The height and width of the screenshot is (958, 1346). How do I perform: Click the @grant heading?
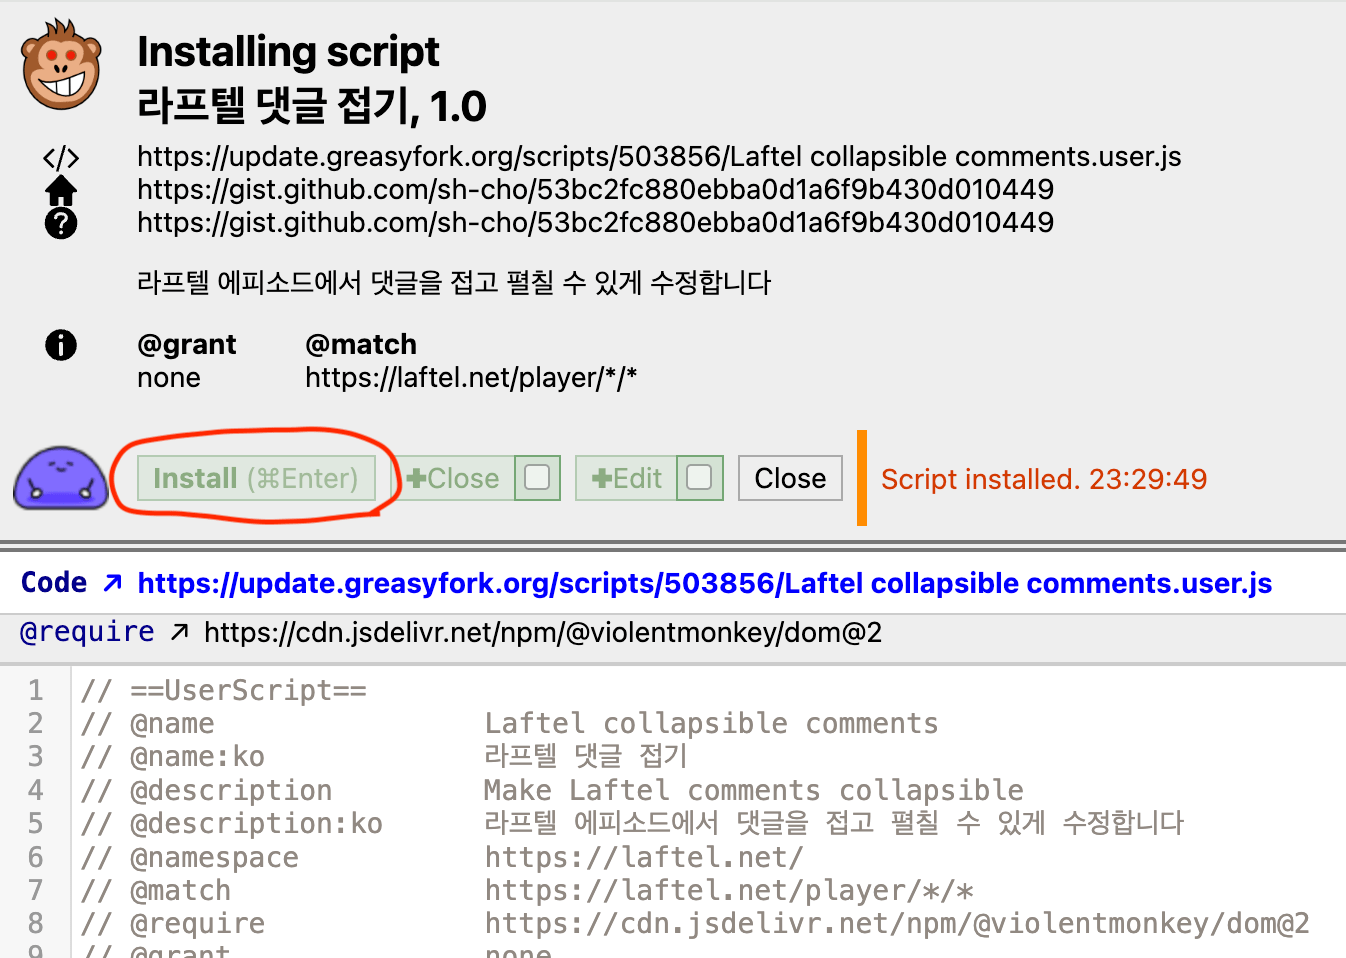point(186,344)
